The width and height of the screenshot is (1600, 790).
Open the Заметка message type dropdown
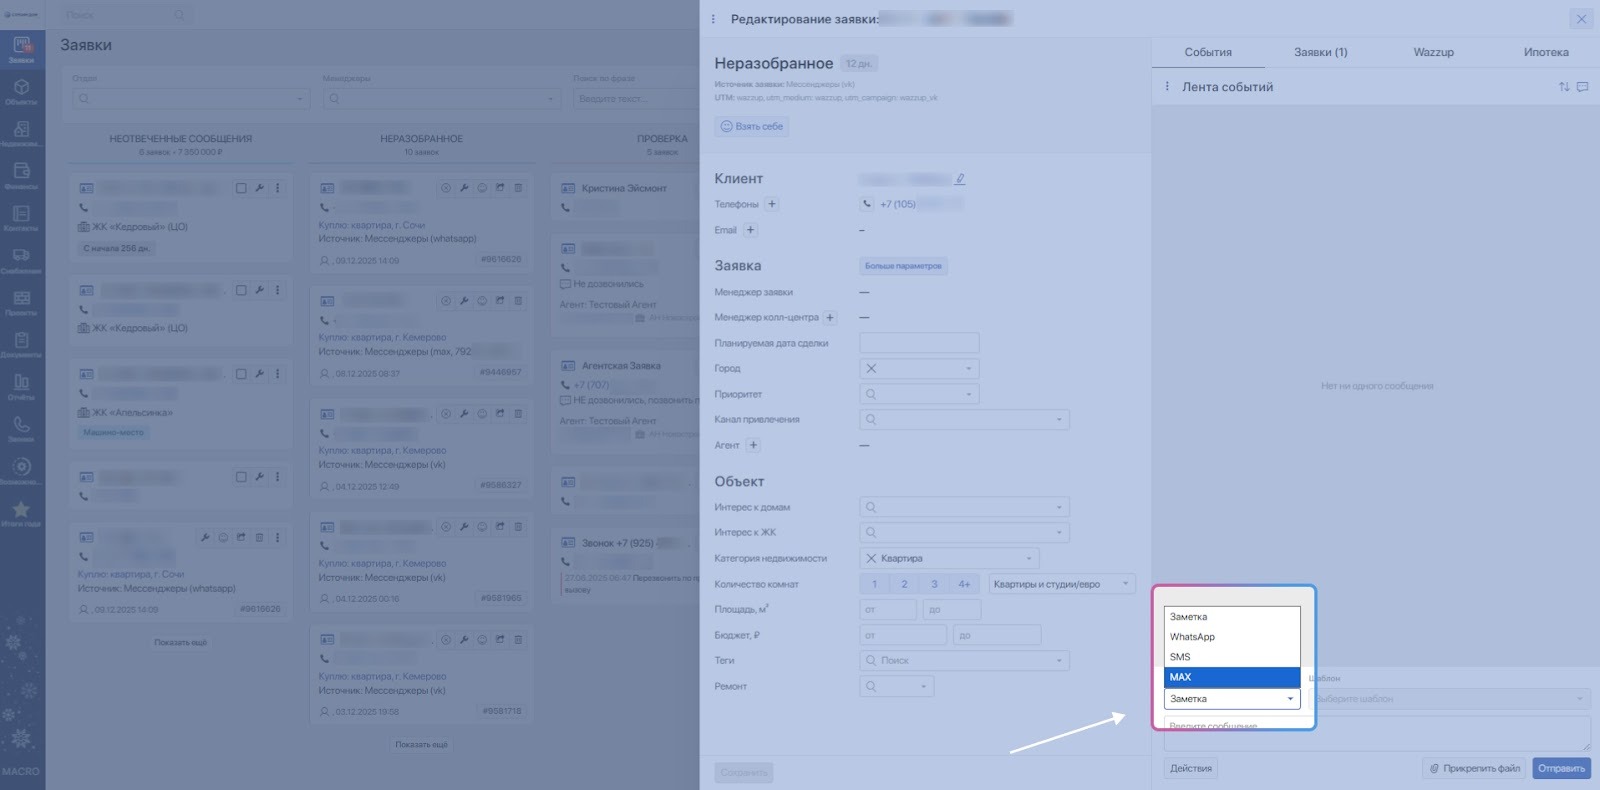click(1231, 699)
